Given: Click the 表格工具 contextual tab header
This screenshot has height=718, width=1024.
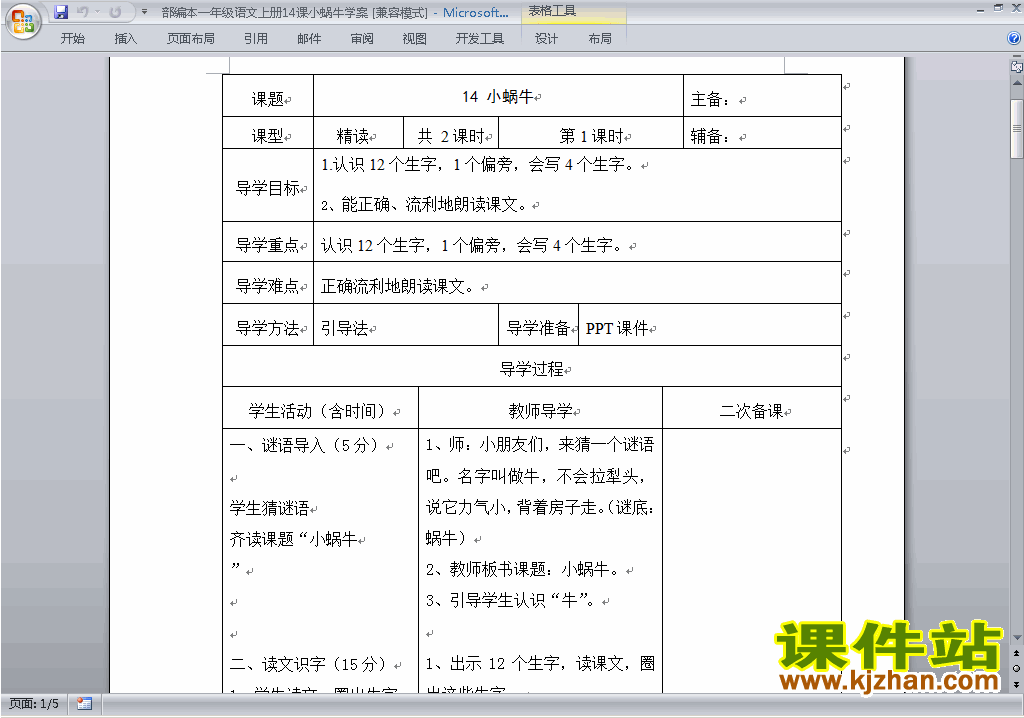Looking at the screenshot, I should (552, 11).
